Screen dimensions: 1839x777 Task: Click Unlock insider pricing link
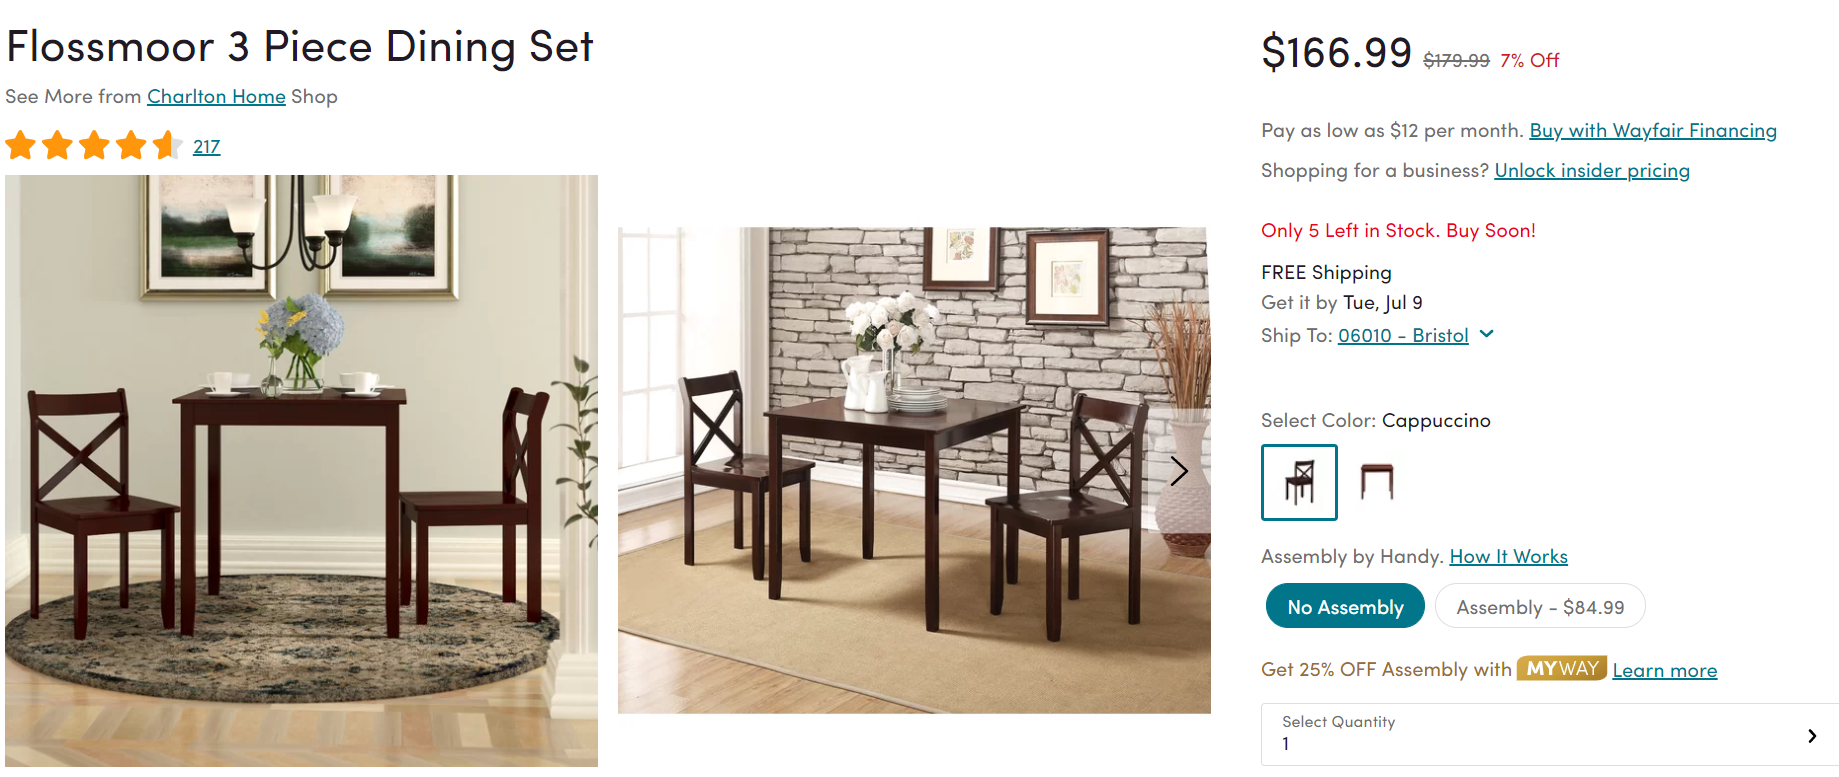1592,171
